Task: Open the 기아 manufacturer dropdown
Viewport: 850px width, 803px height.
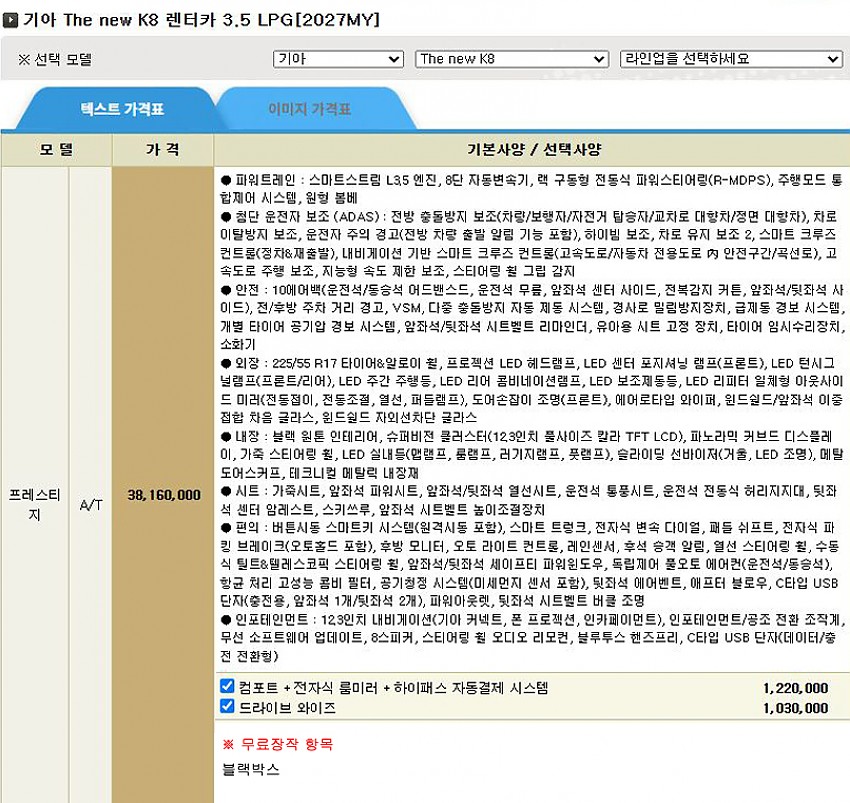Action: [338, 59]
